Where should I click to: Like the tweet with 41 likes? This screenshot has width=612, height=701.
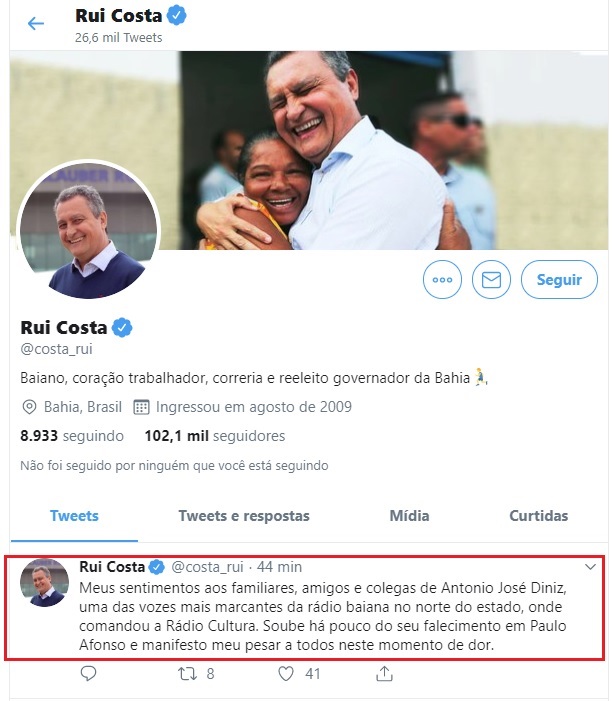(286, 674)
